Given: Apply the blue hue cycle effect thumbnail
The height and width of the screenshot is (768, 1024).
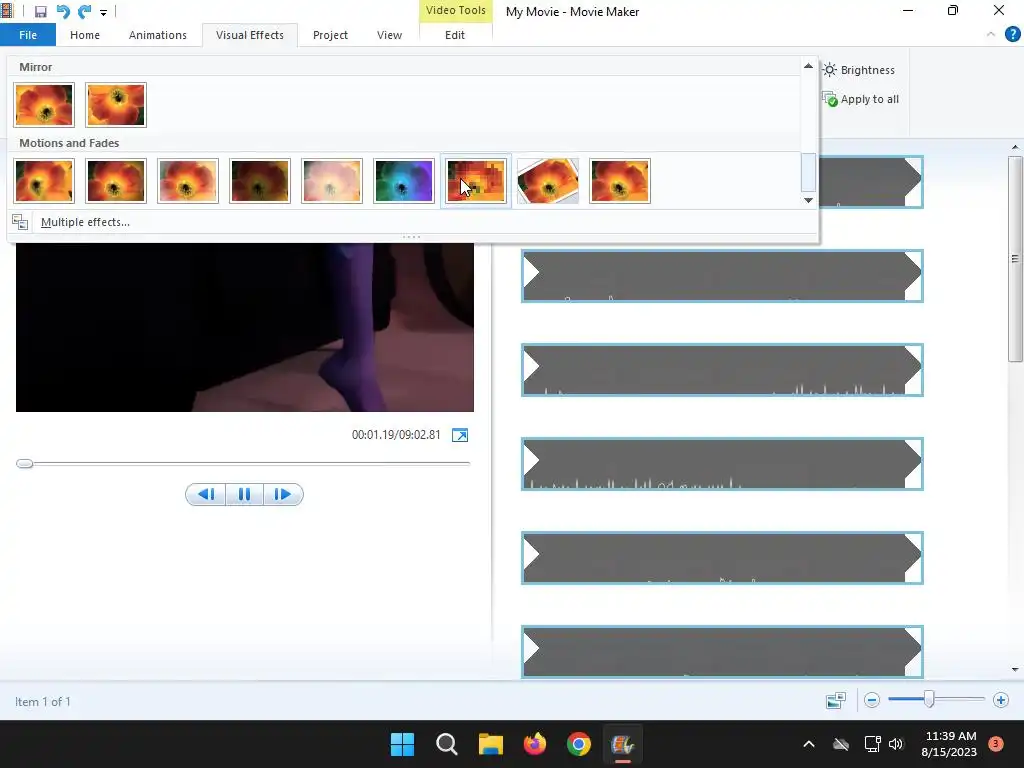Looking at the screenshot, I should tap(404, 181).
